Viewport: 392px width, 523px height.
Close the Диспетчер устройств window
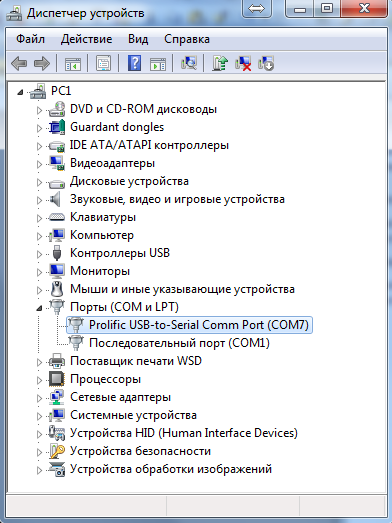[365, 8]
